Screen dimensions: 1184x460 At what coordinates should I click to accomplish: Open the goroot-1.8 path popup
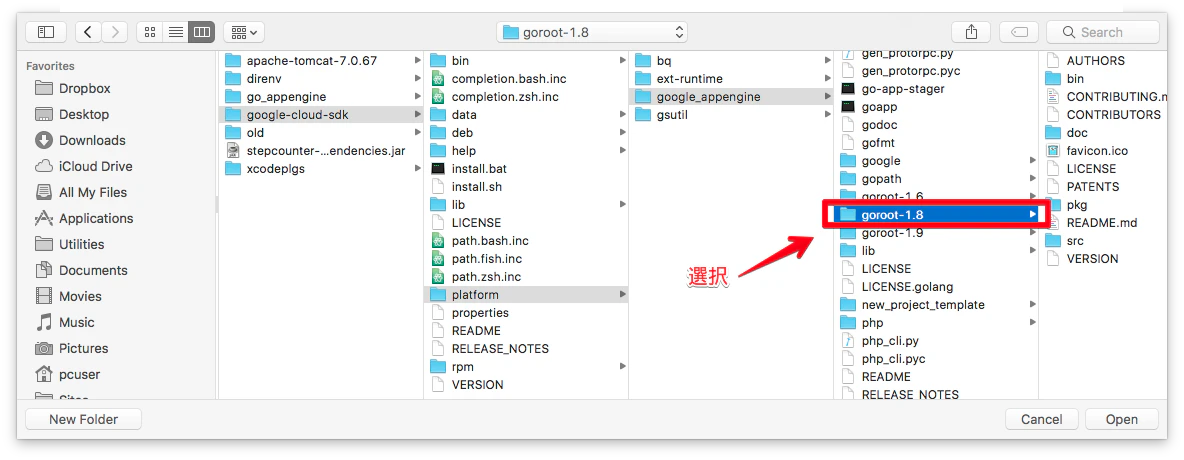point(591,32)
